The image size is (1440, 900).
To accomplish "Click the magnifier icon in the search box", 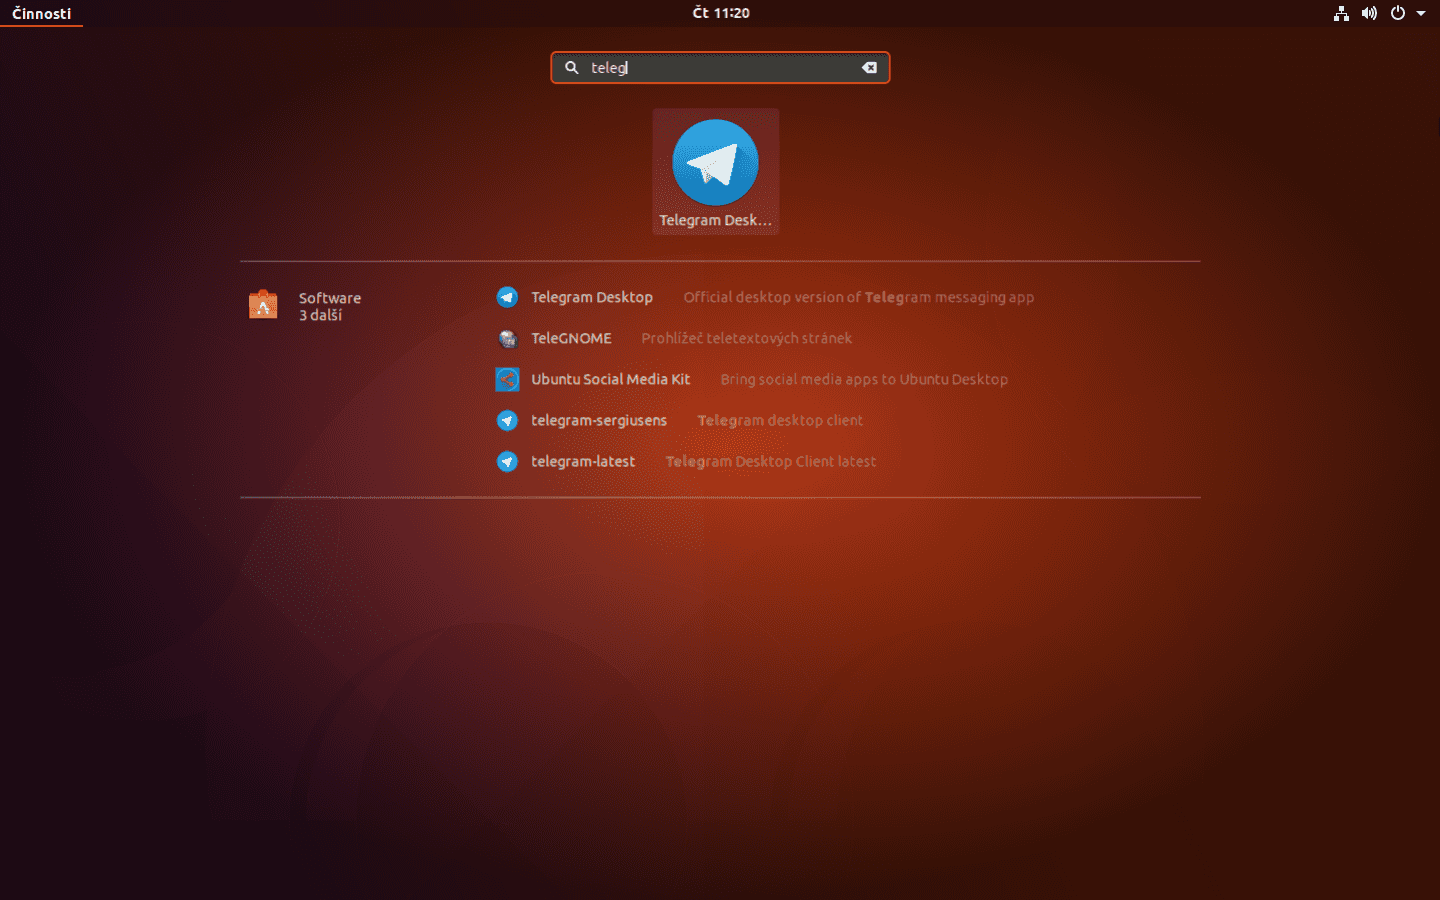I will 572,67.
